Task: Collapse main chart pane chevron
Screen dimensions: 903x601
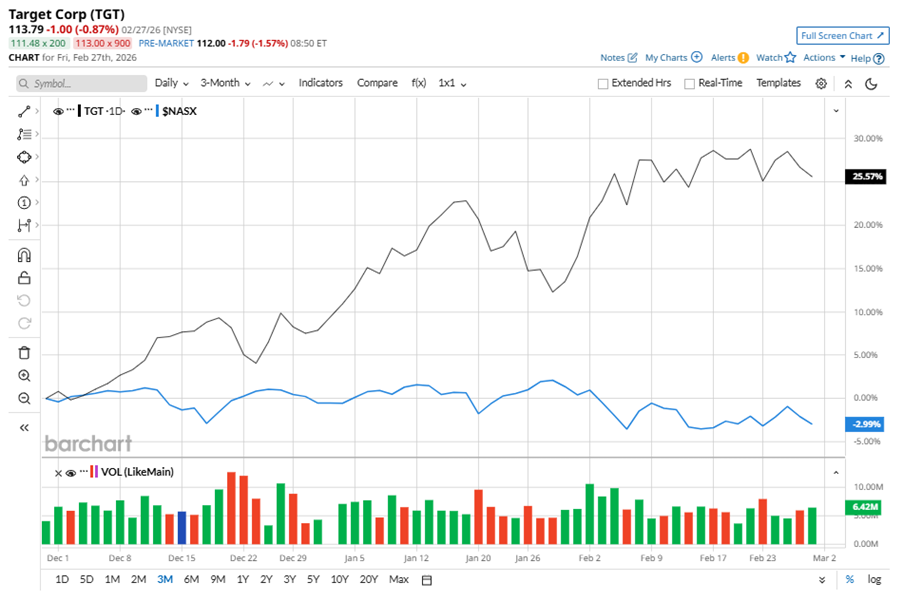Action: (x=836, y=111)
